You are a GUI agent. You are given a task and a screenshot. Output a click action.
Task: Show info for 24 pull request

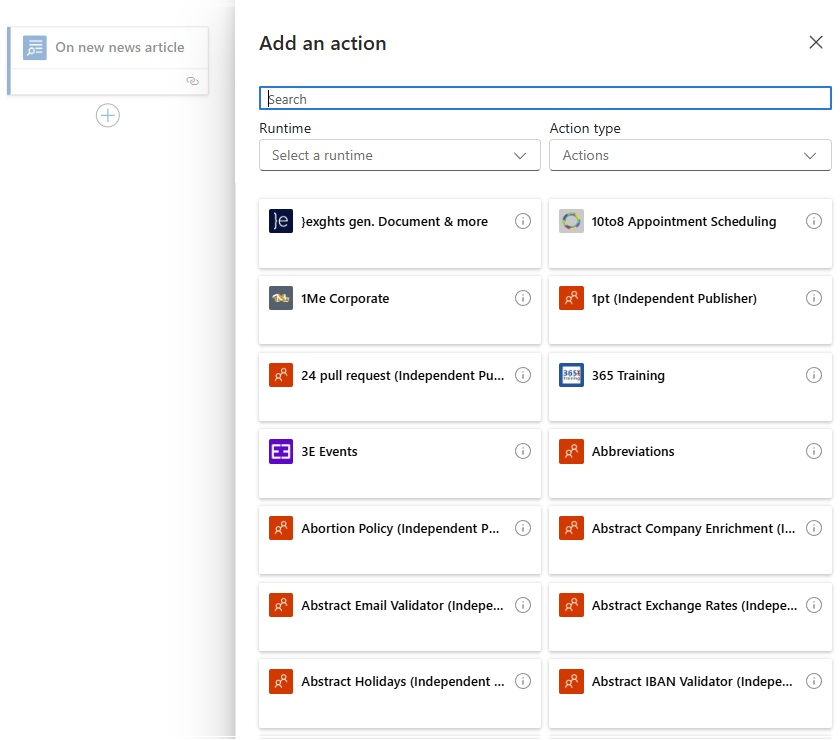coord(523,375)
